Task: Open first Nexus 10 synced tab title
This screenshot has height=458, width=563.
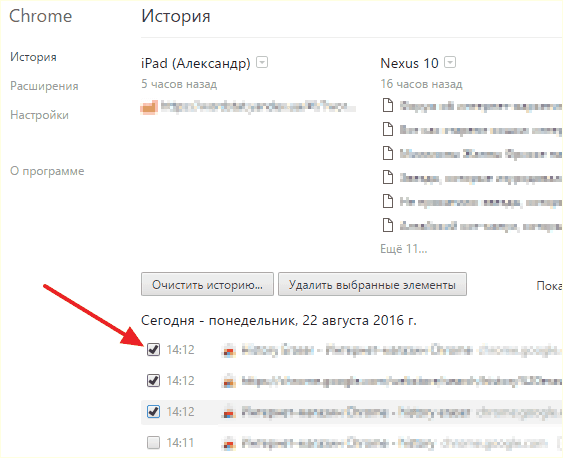Action: pos(481,106)
